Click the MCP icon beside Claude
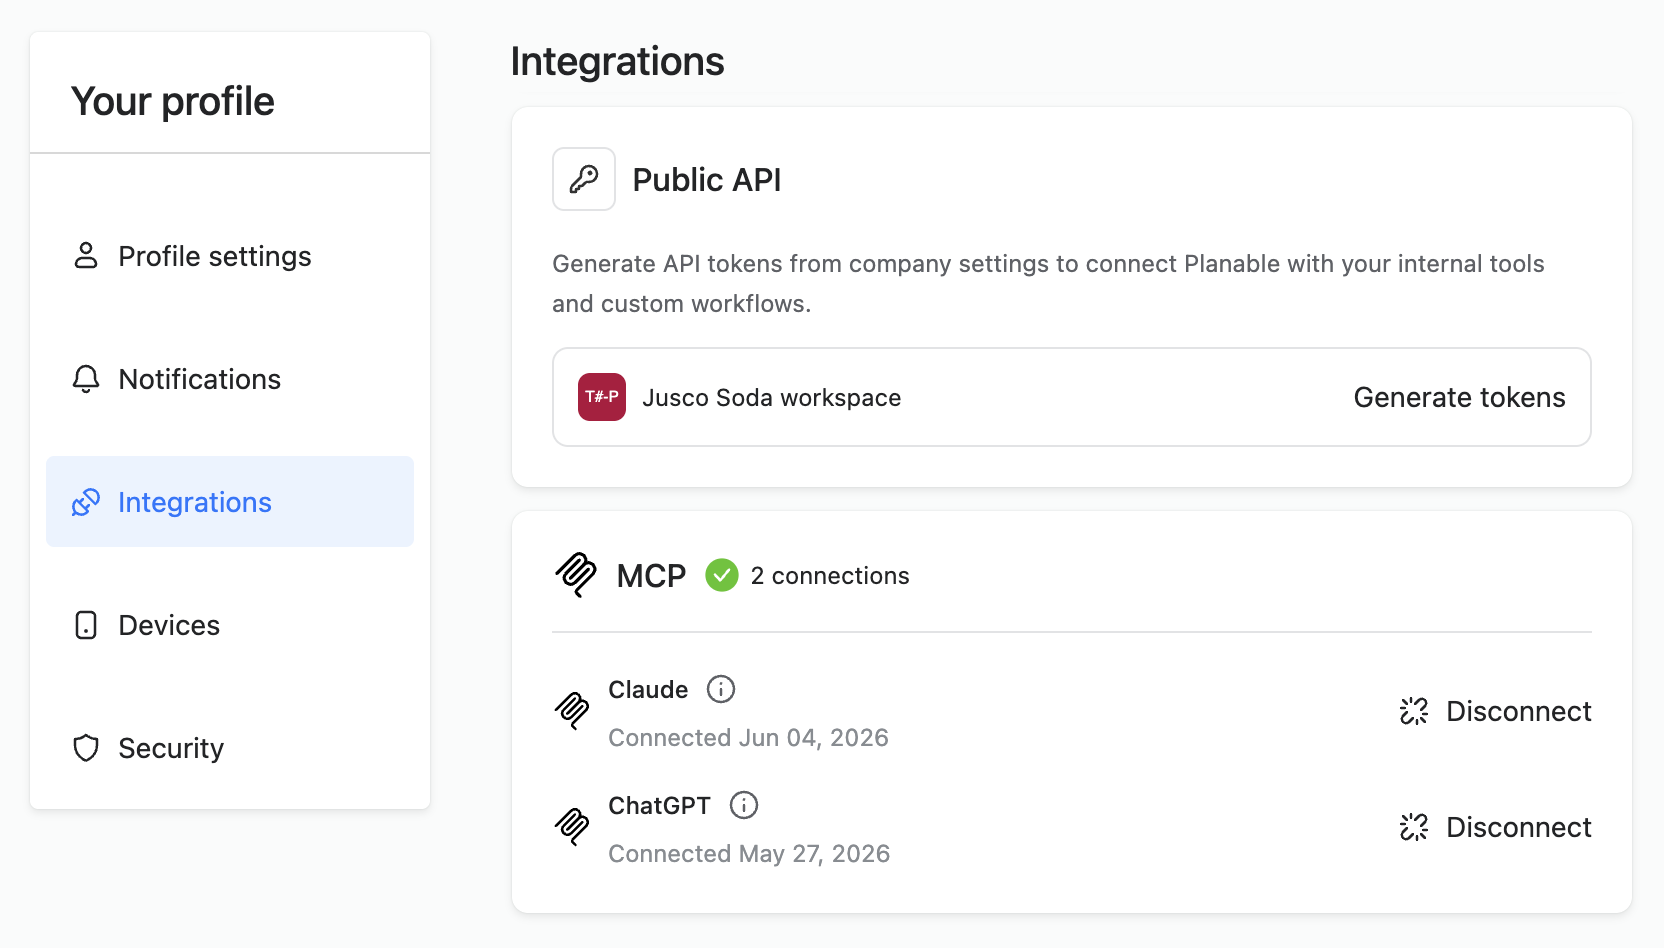 coord(572,711)
